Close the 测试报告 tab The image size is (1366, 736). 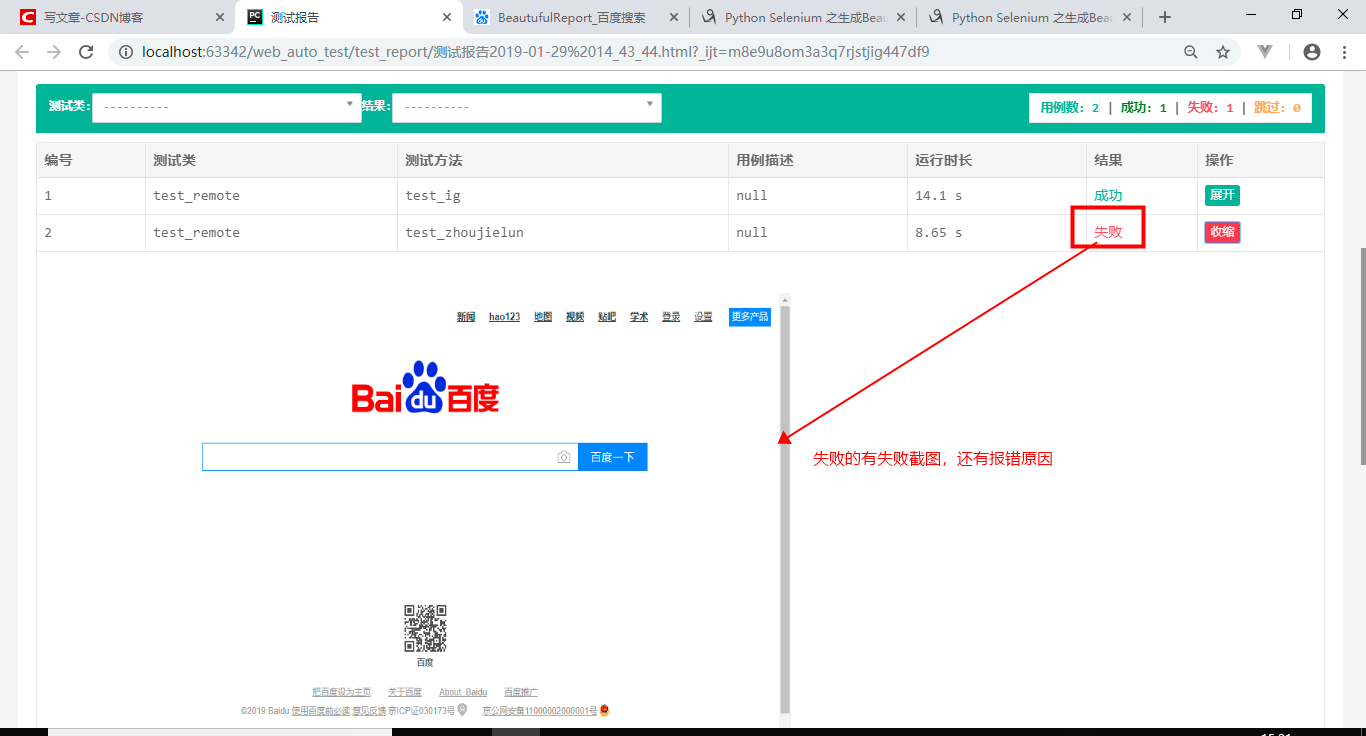click(x=447, y=17)
